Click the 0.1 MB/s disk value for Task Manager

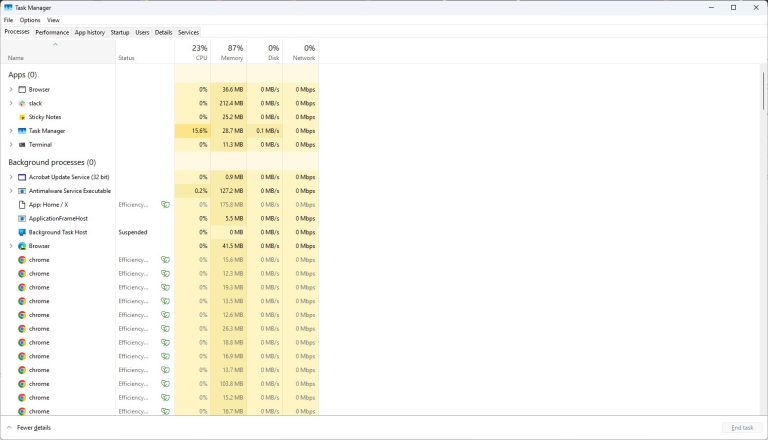pos(267,131)
